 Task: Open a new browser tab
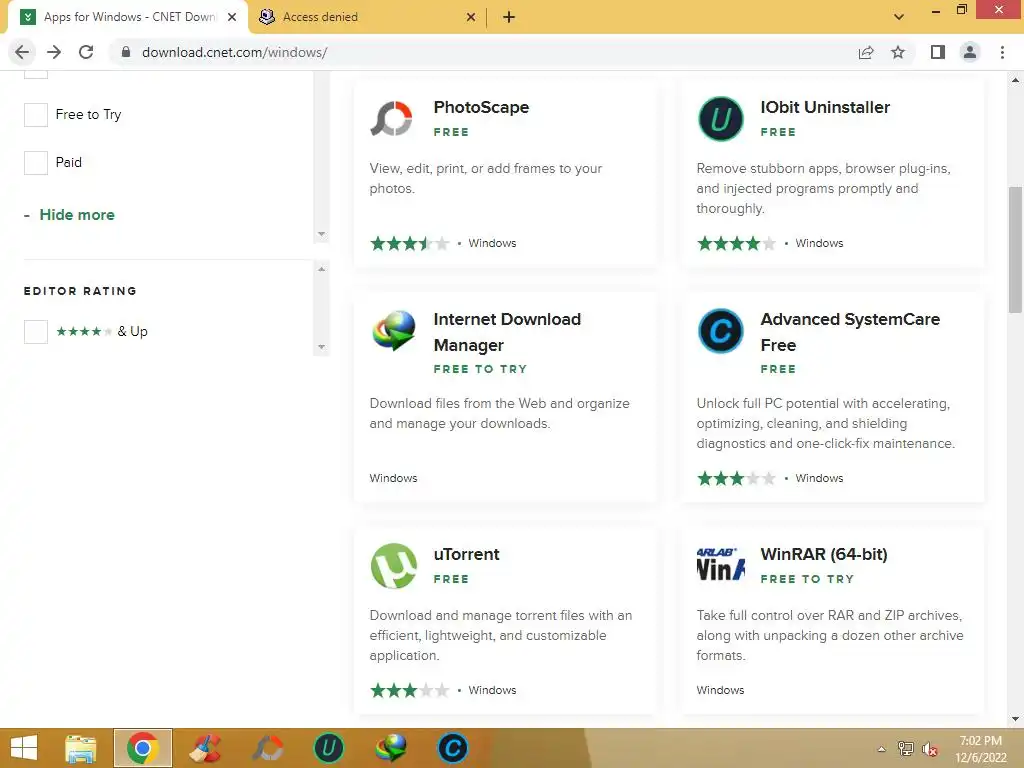coord(509,17)
